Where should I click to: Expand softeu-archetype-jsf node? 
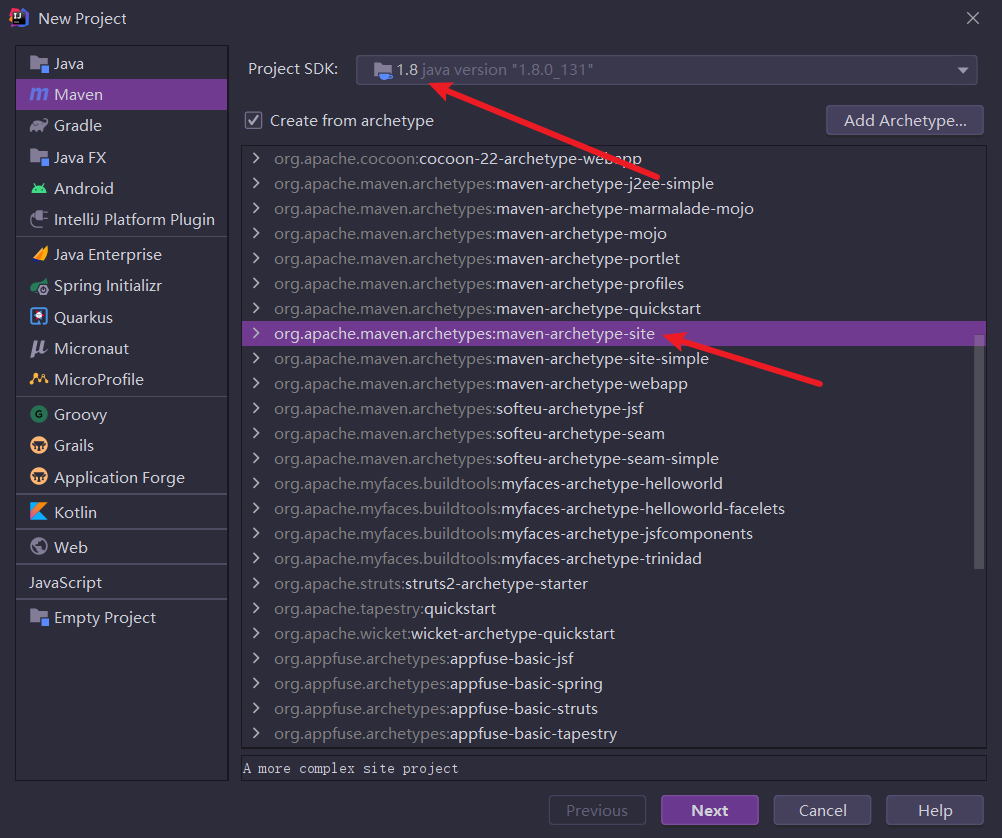(256, 408)
